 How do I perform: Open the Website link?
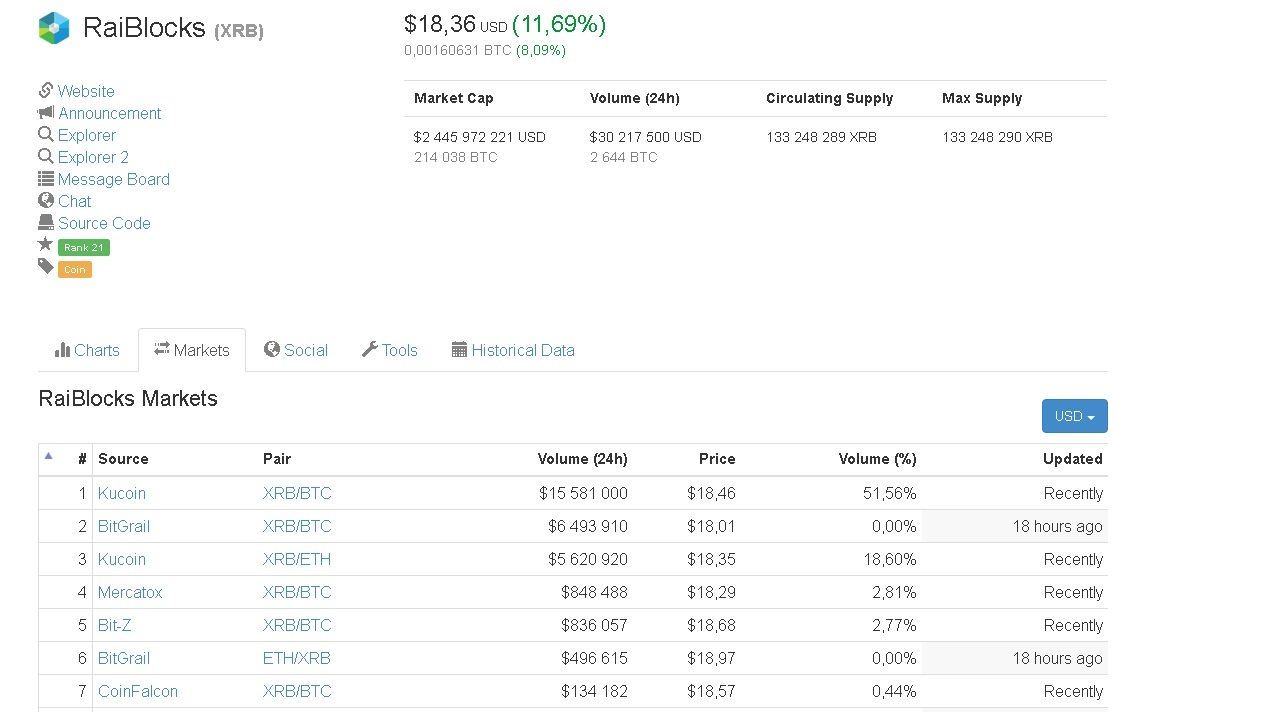(86, 91)
